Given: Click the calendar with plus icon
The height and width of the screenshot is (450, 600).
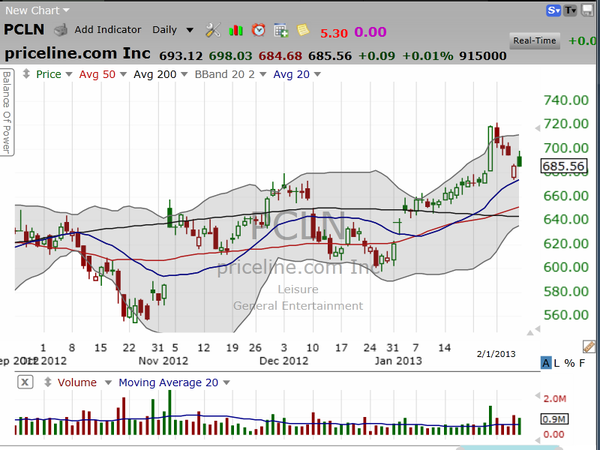Looking at the screenshot, I should (281, 30).
